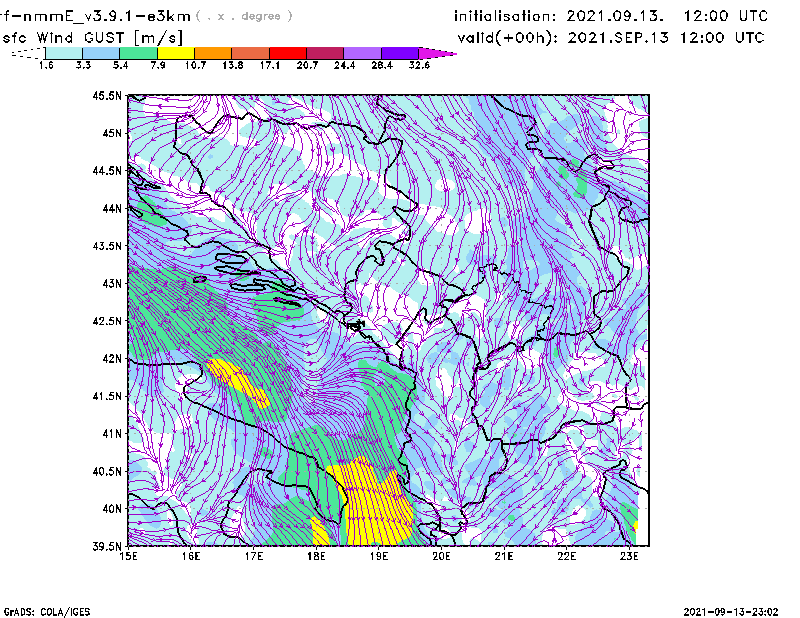Click the 40.5N latitude label
The width and height of the screenshot is (800, 618).
click(x=107, y=471)
